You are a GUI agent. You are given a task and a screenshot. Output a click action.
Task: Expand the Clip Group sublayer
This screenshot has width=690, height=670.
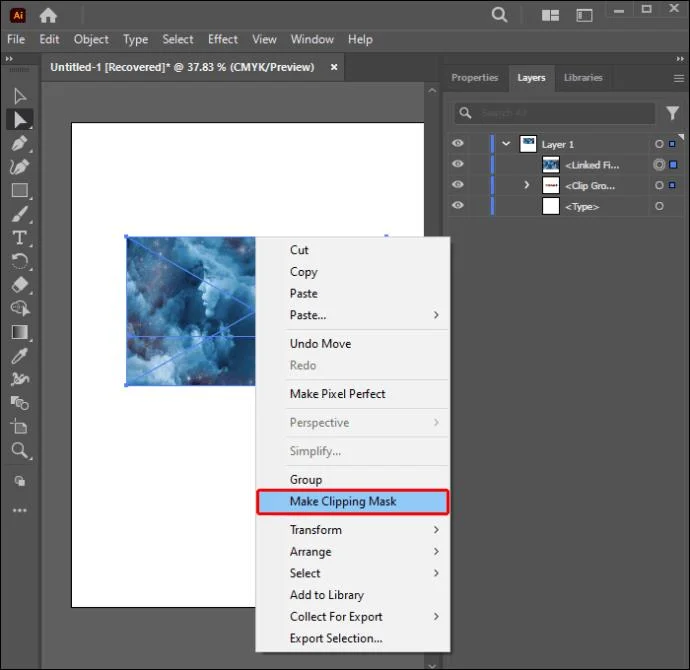pyautogui.click(x=526, y=185)
